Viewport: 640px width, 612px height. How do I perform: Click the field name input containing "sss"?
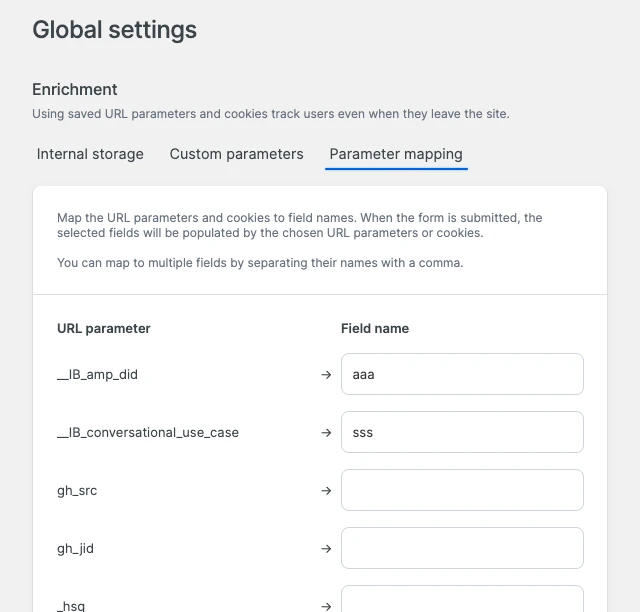pos(462,432)
